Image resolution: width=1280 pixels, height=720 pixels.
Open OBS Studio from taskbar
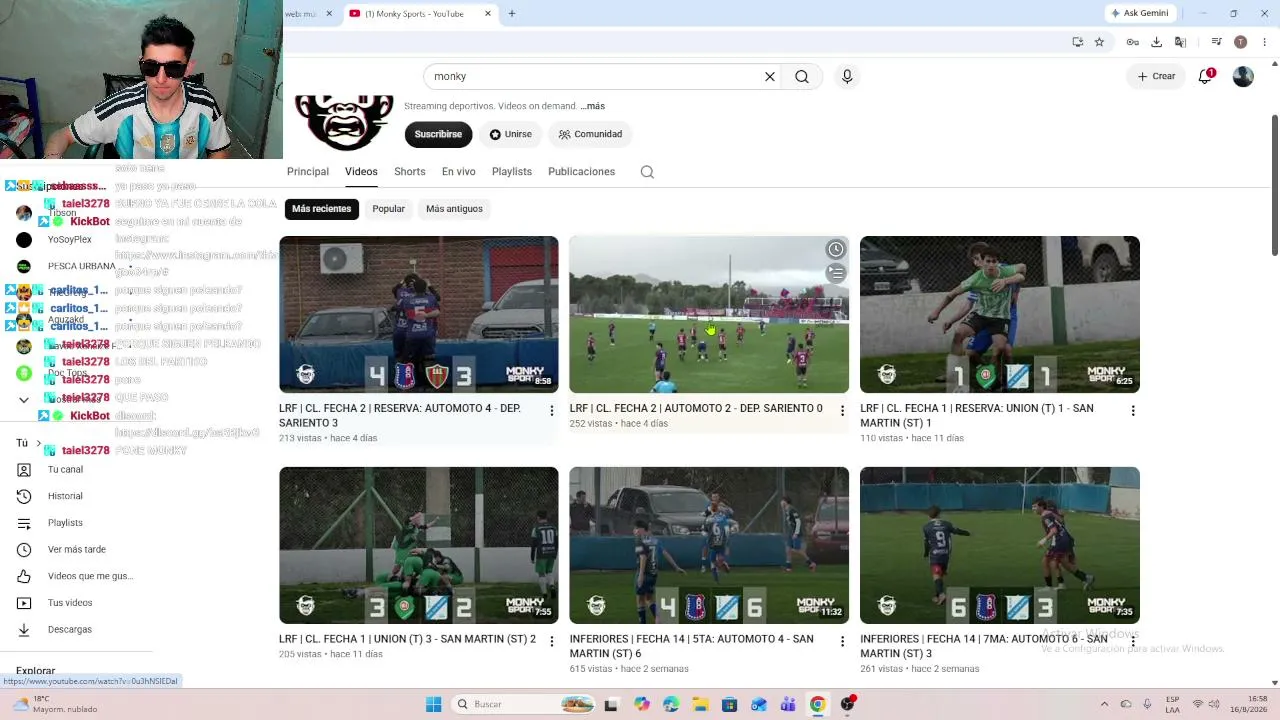coord(848,704)
